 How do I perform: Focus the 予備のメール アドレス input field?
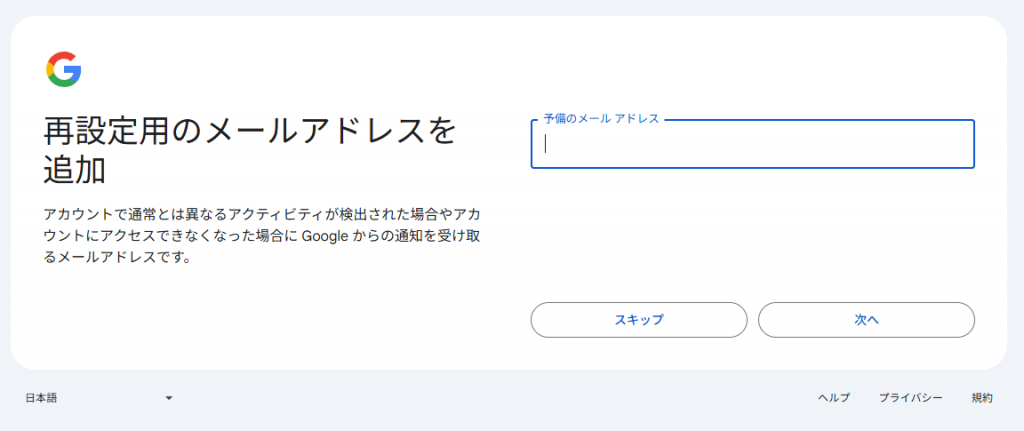(752, 145)
